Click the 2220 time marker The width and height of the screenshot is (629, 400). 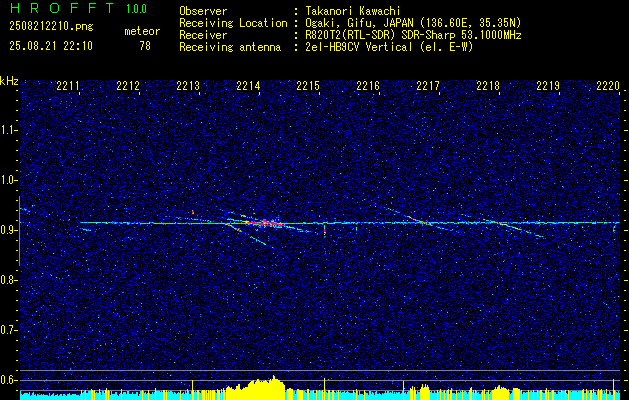pos(608,85)
